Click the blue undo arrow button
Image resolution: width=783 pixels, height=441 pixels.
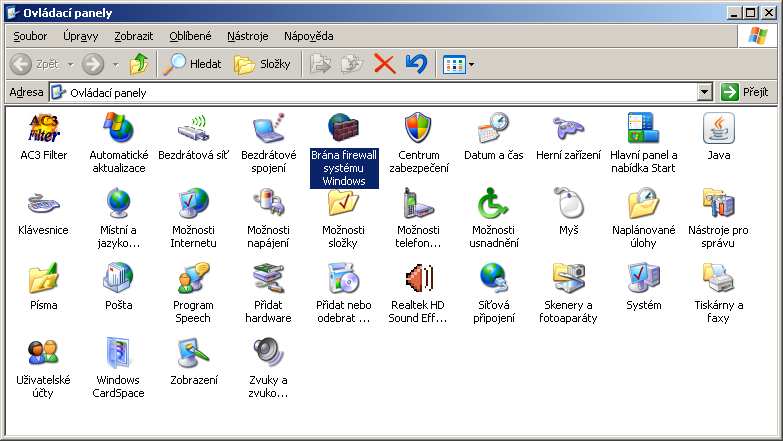coord(416,64)
